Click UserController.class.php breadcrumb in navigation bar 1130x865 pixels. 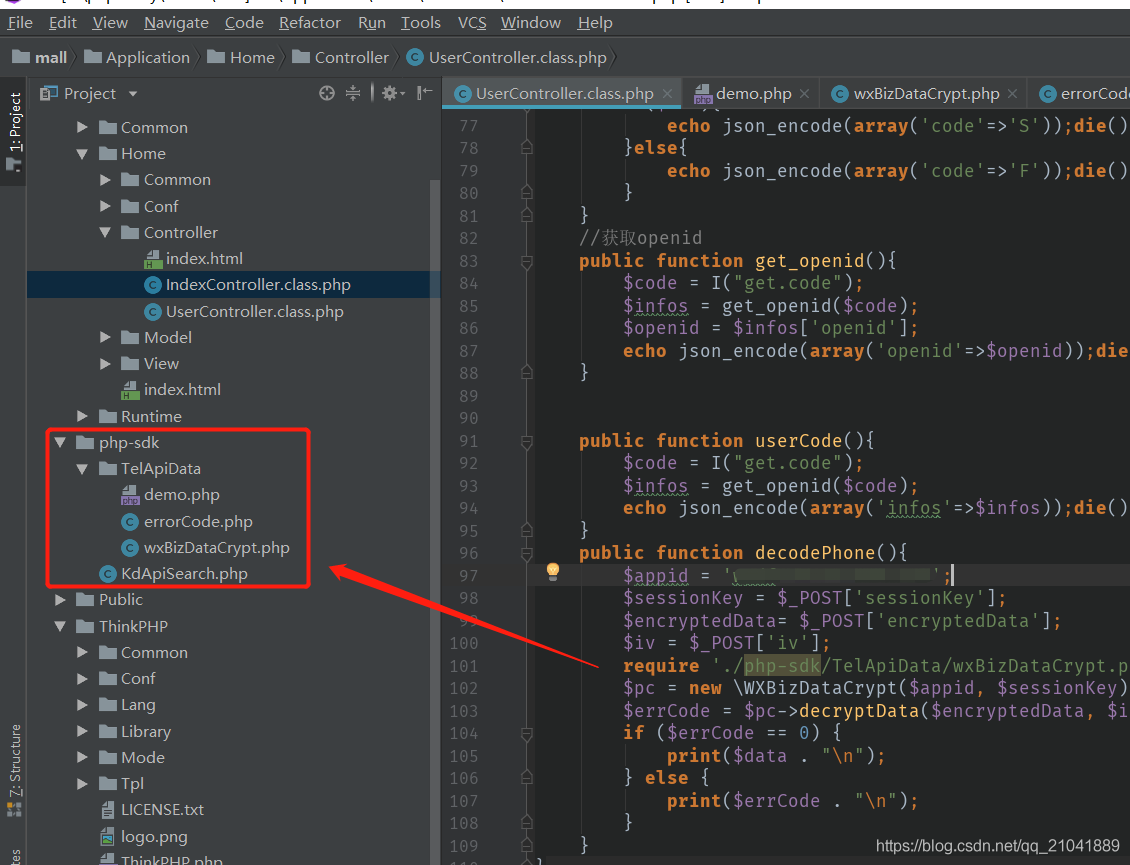pyautogui.click(x=507, y=57)
